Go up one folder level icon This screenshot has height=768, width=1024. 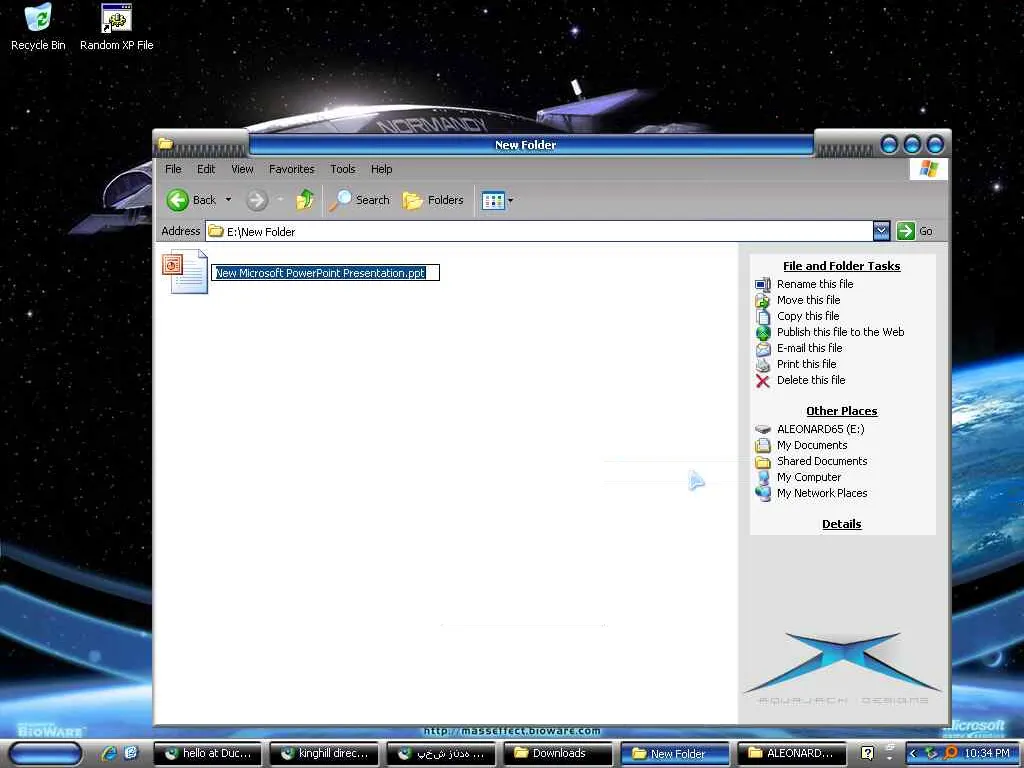[x=305, y=200]
